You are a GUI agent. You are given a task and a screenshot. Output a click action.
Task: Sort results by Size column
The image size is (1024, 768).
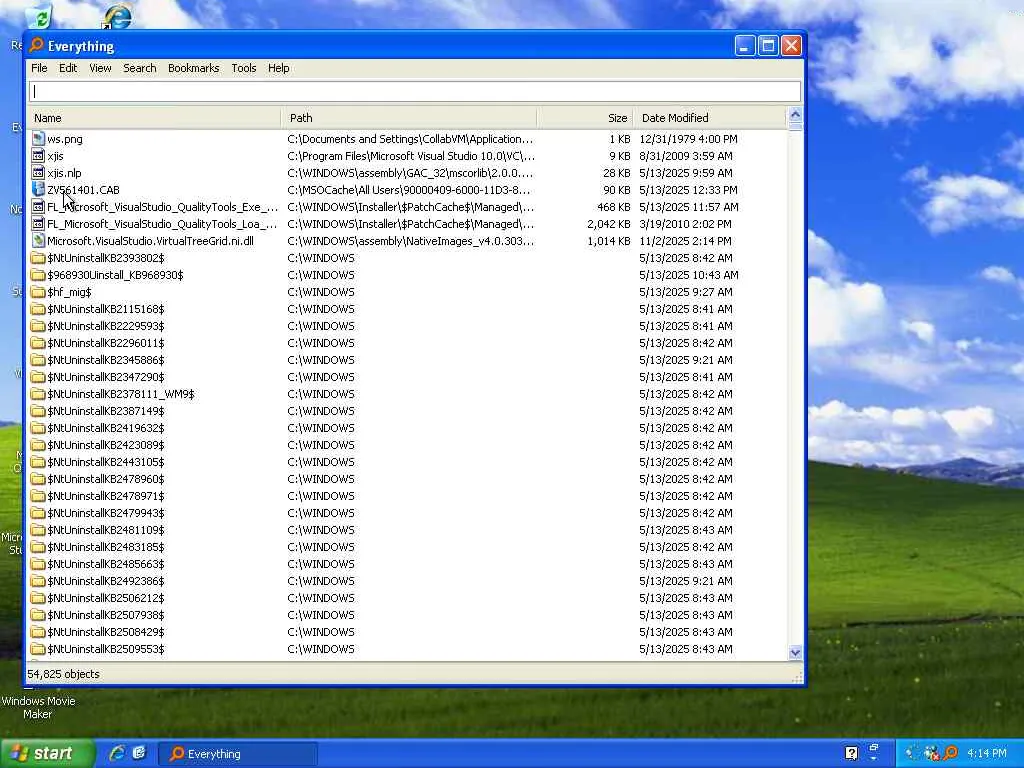tap(585, 118)
